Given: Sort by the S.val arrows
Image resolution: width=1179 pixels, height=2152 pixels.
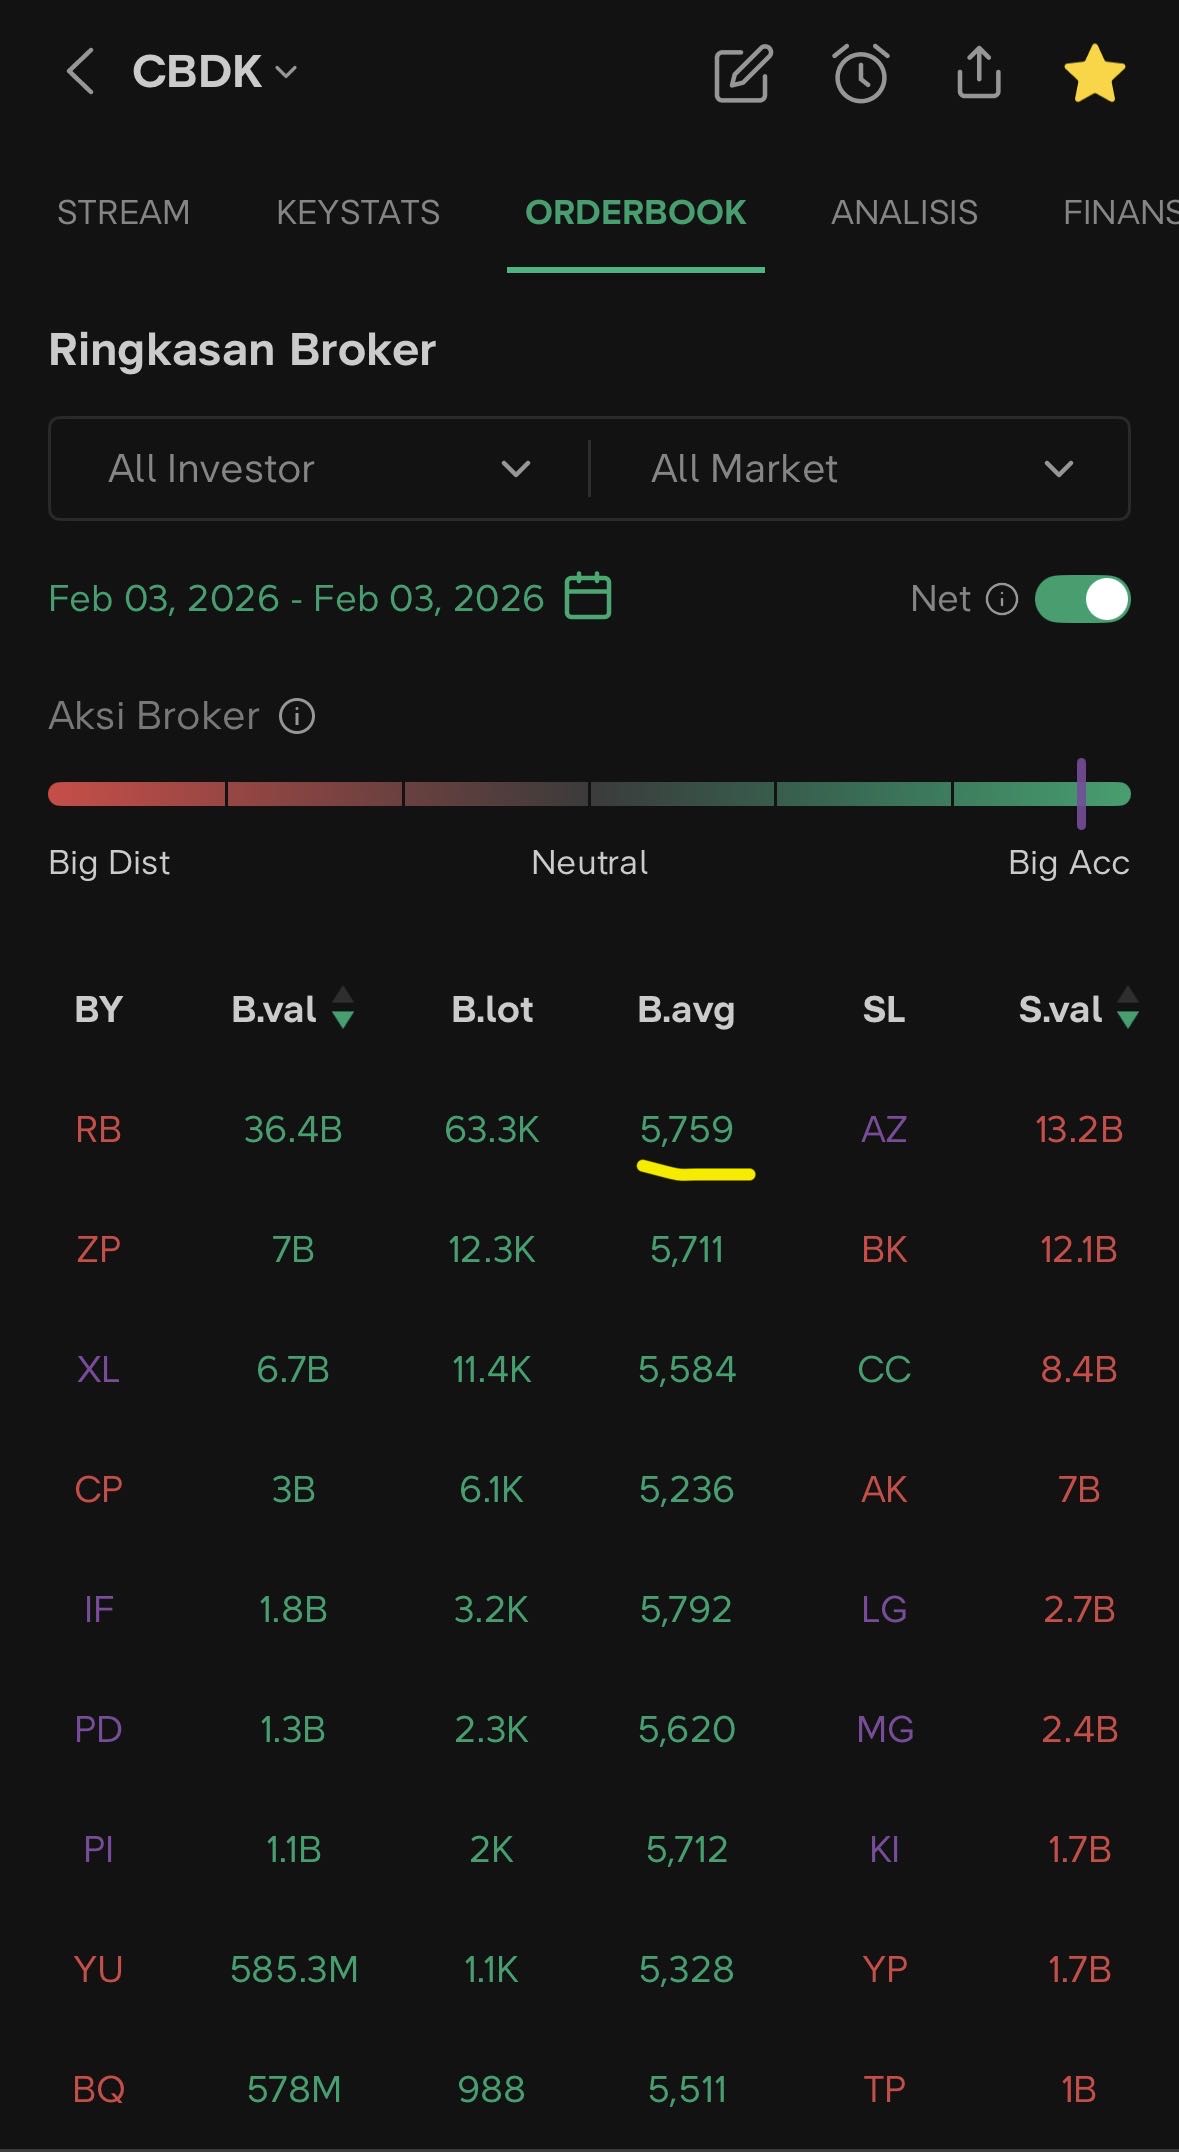Looking at the screenshot, I should 1128,1008.
